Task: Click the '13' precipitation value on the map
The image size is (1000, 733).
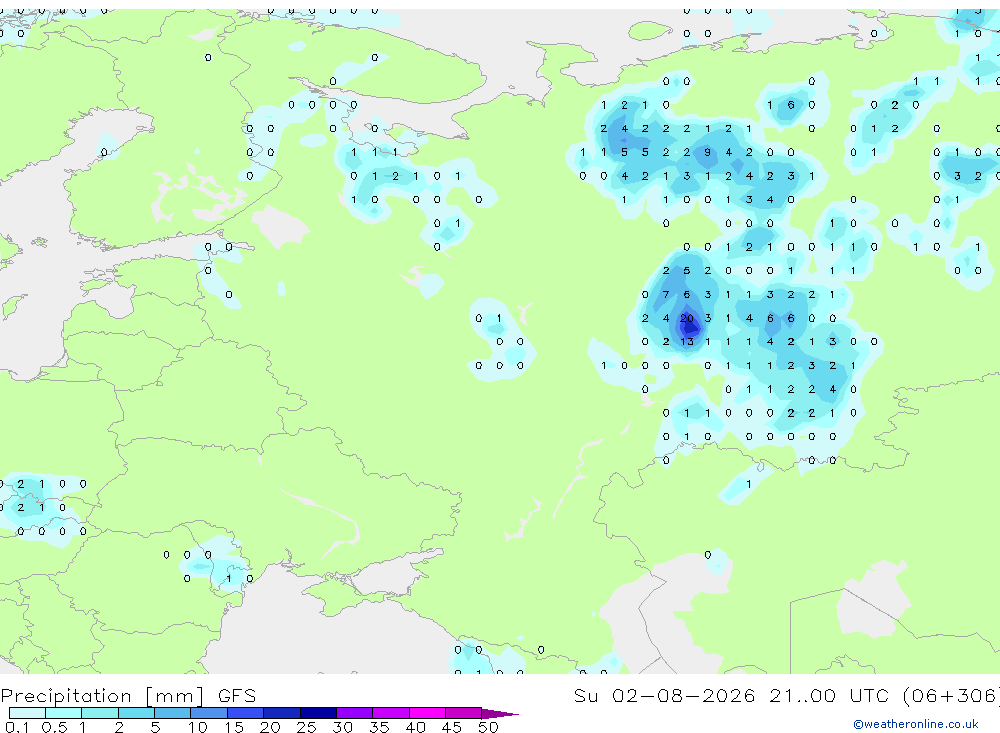Action: [x=686, y=342]
